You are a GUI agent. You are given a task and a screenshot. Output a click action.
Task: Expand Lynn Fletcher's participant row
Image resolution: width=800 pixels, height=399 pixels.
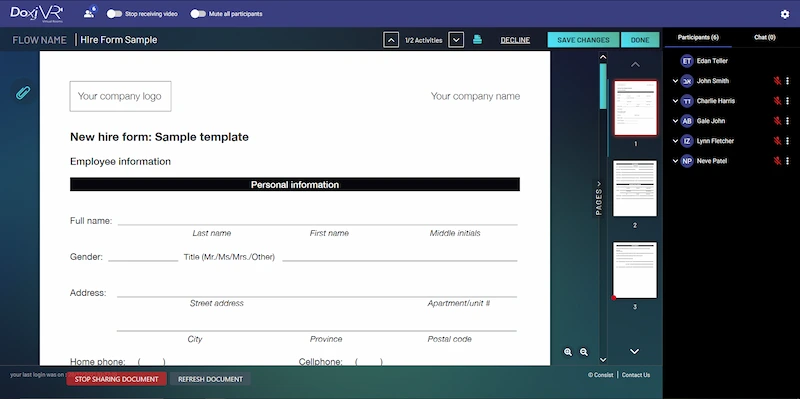coord(676,141)
